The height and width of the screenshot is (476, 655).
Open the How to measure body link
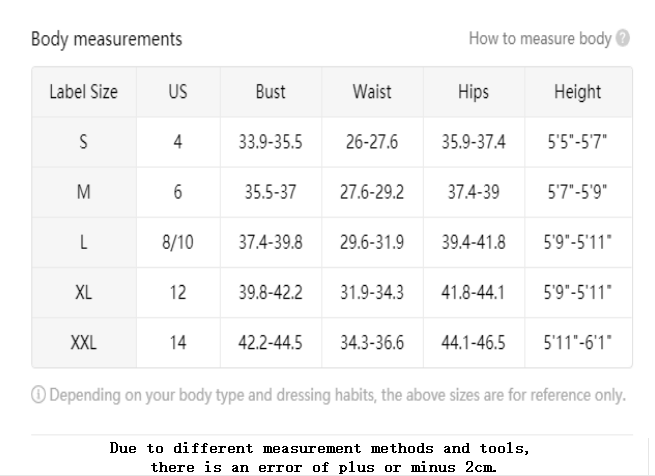pyautogui.click(x=540, y=38)
